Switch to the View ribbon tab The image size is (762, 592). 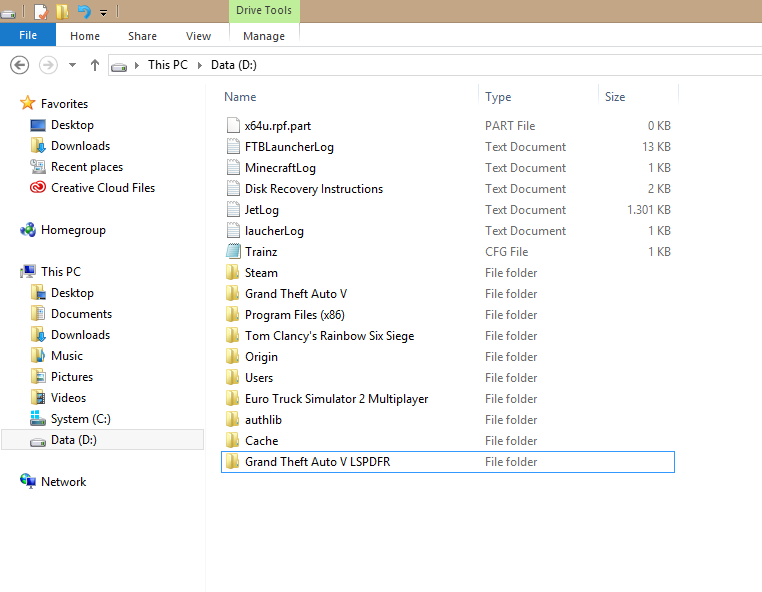[x=198, y=36]
